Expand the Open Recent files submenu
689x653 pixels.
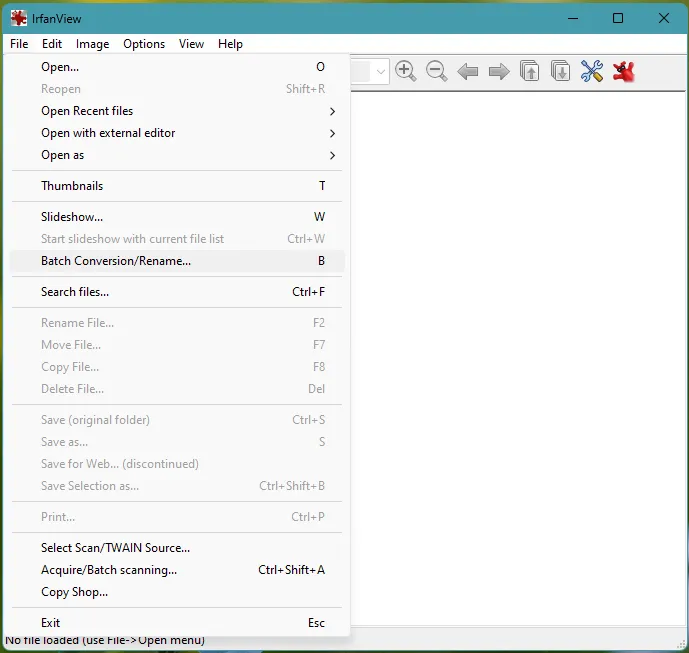[177, 111]
